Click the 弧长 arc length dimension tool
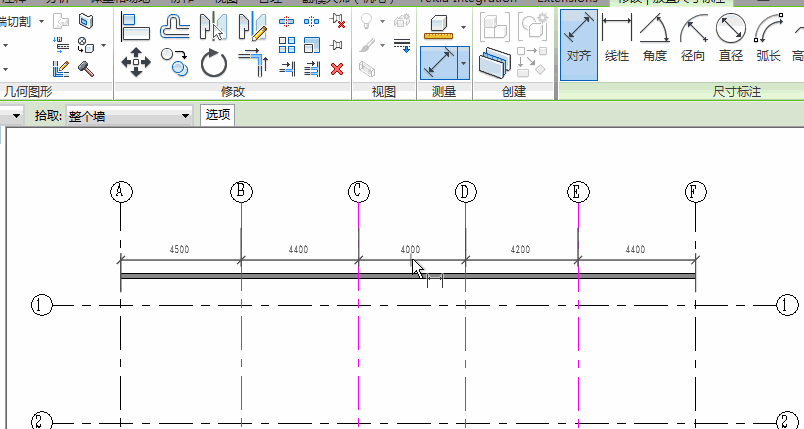This screenshot has height=429, width=804. tap(768, 42)
